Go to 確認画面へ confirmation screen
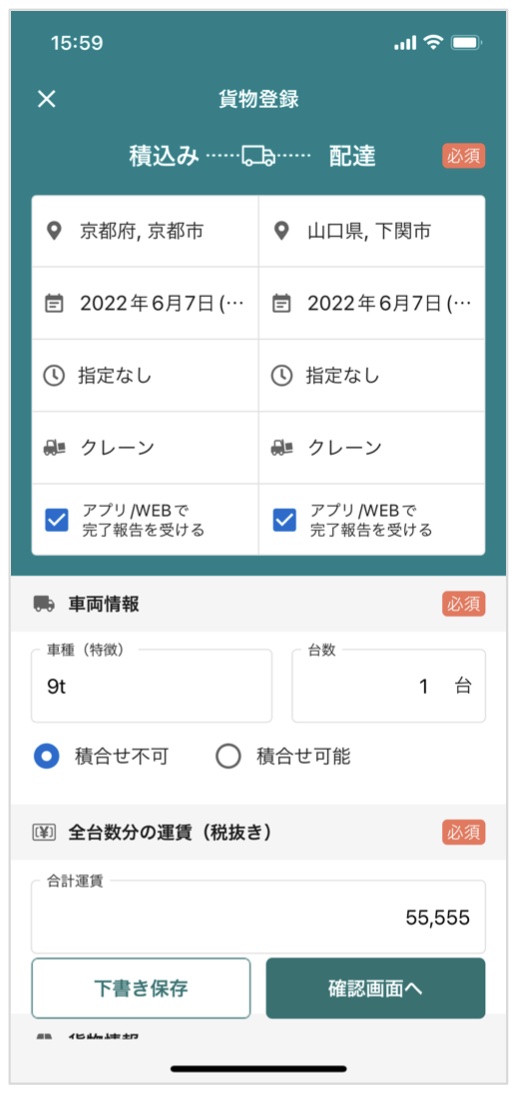Image resolution: width=522 pixels, height=1096 pixels. [x=375, y=988]
